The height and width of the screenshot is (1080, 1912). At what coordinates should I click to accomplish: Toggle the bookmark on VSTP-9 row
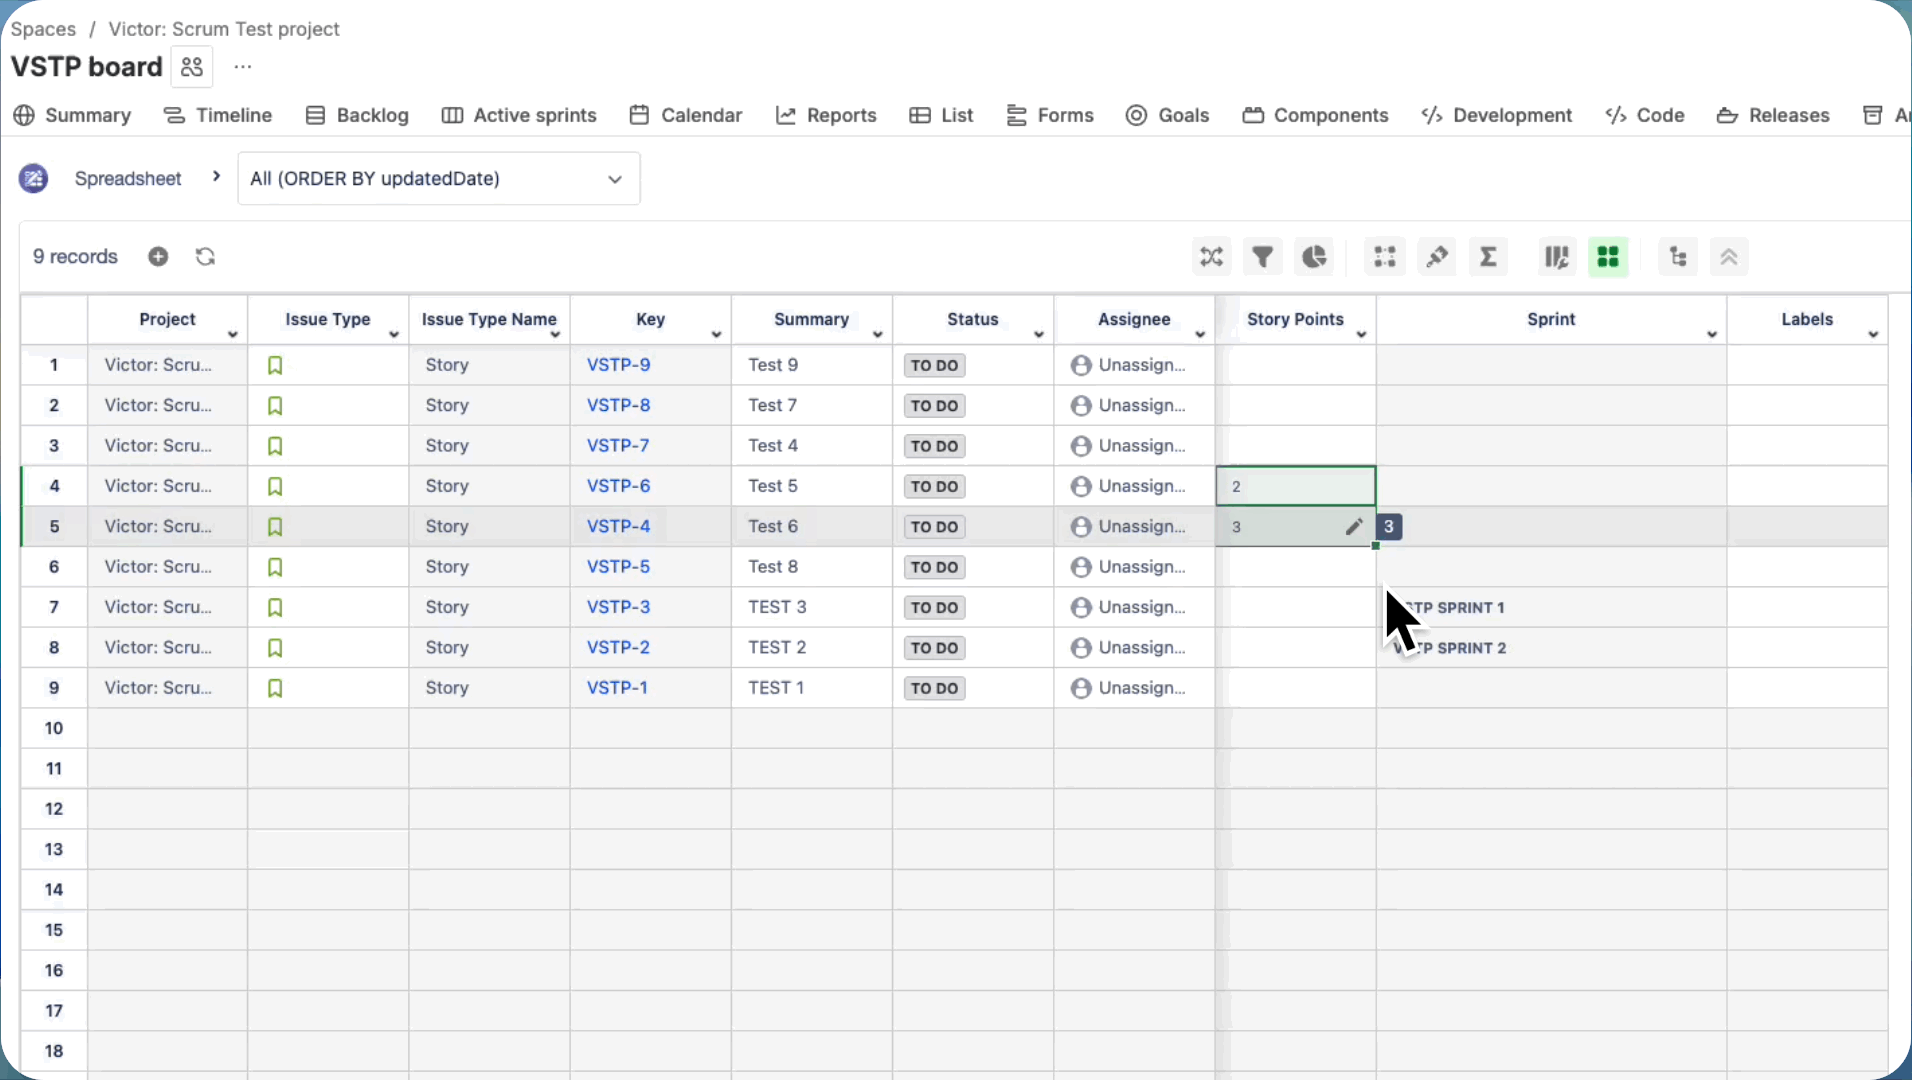(x=273, y=365)
